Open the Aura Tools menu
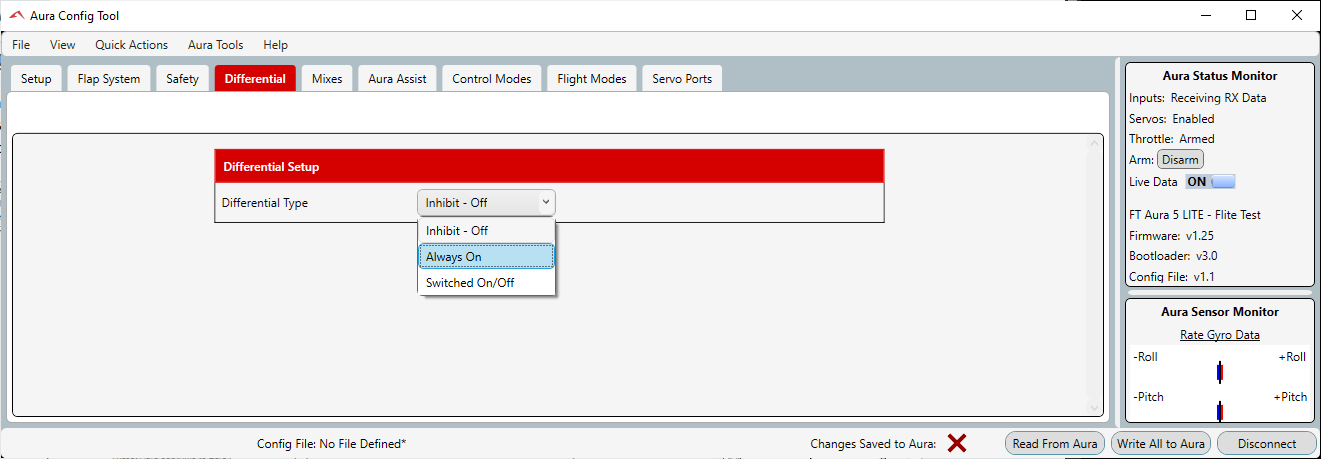Viewport: 1321px width, 459px height. (215, 45)
